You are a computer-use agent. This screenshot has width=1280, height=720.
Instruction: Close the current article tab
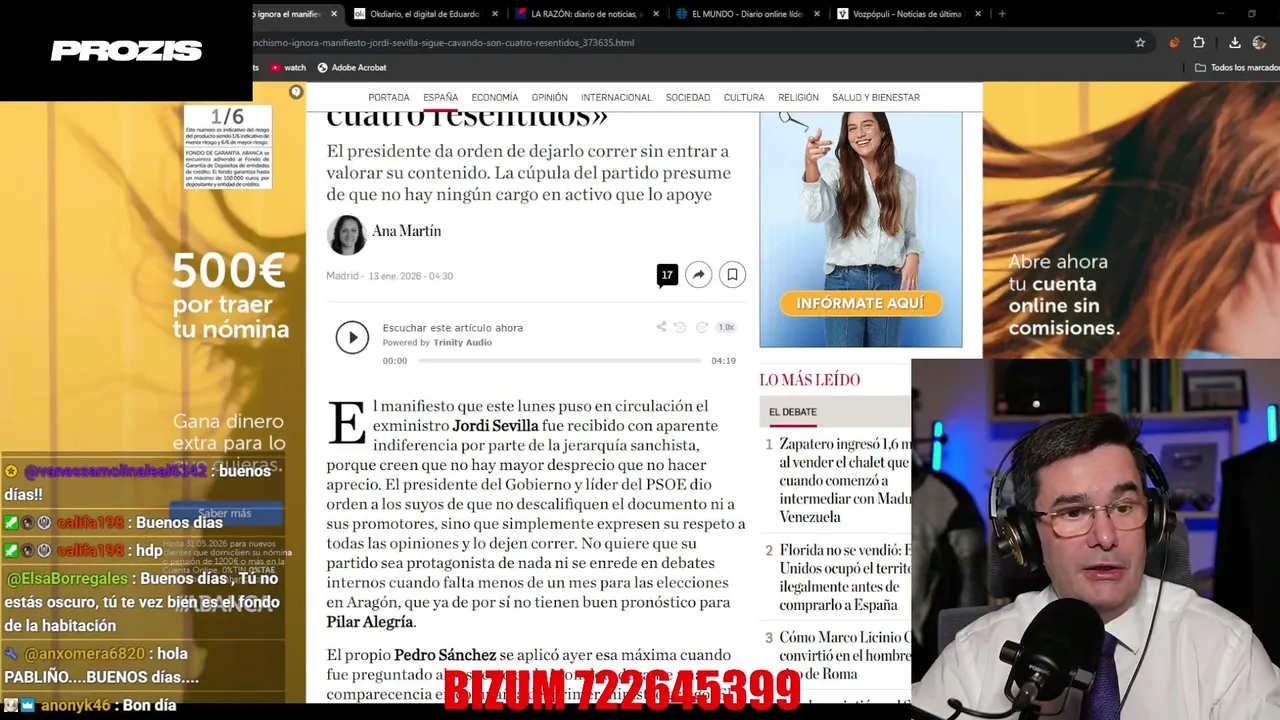point(334,14)
